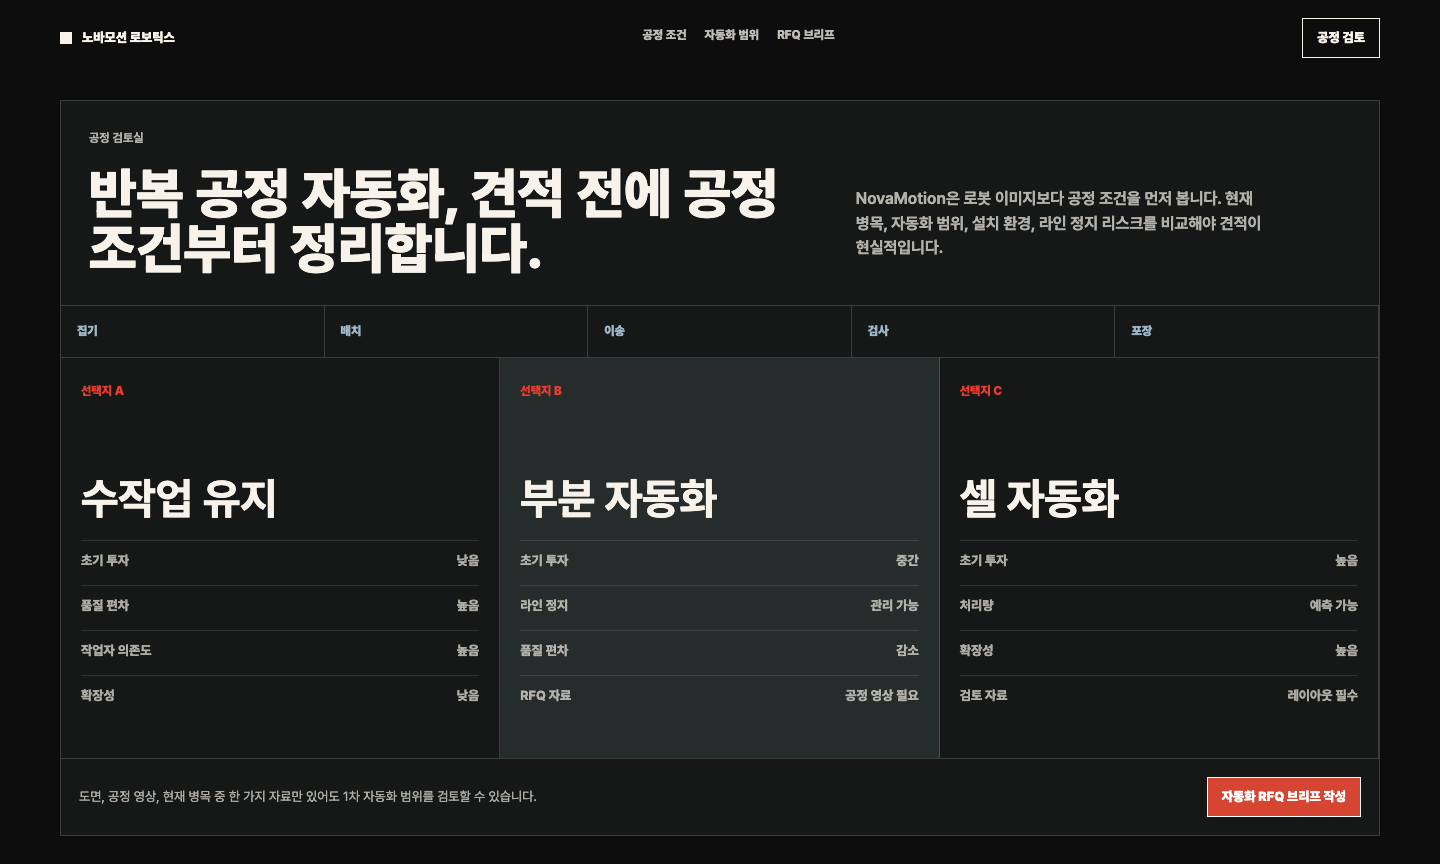The image size is (1440, 864).
Task: Switch to the 검사 tab
Action: pos(983,331)
